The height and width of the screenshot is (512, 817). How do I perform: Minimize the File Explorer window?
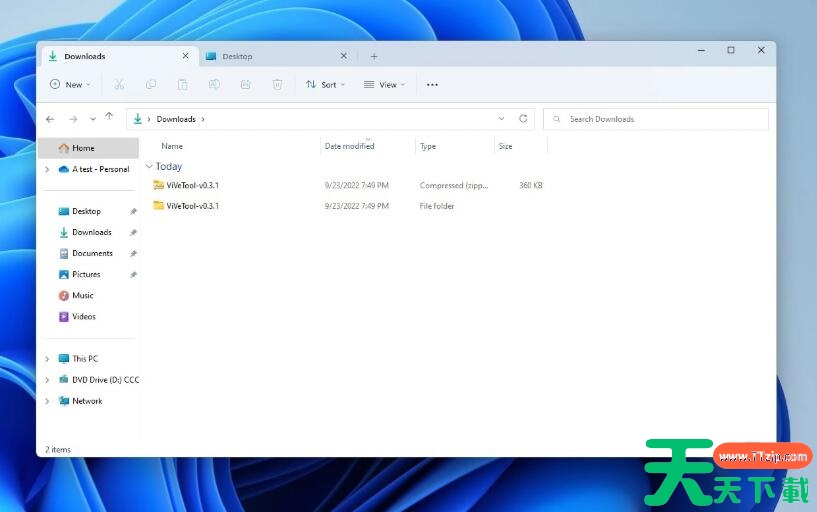[702, 51]
